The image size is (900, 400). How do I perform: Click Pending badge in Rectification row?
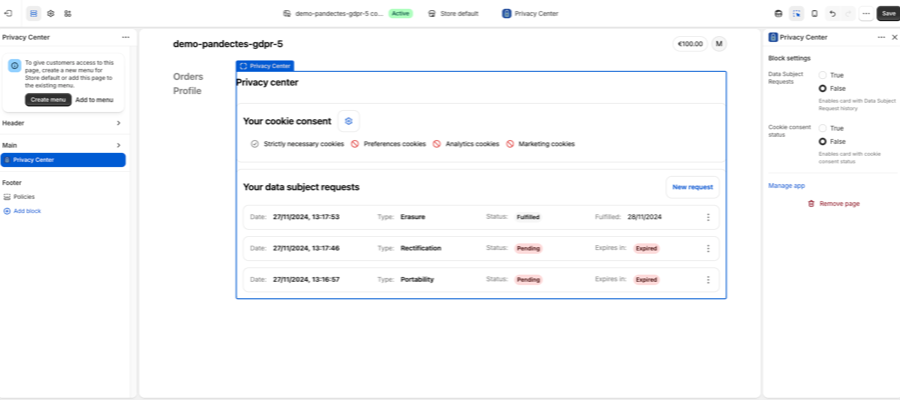click(x=528, y=248)
